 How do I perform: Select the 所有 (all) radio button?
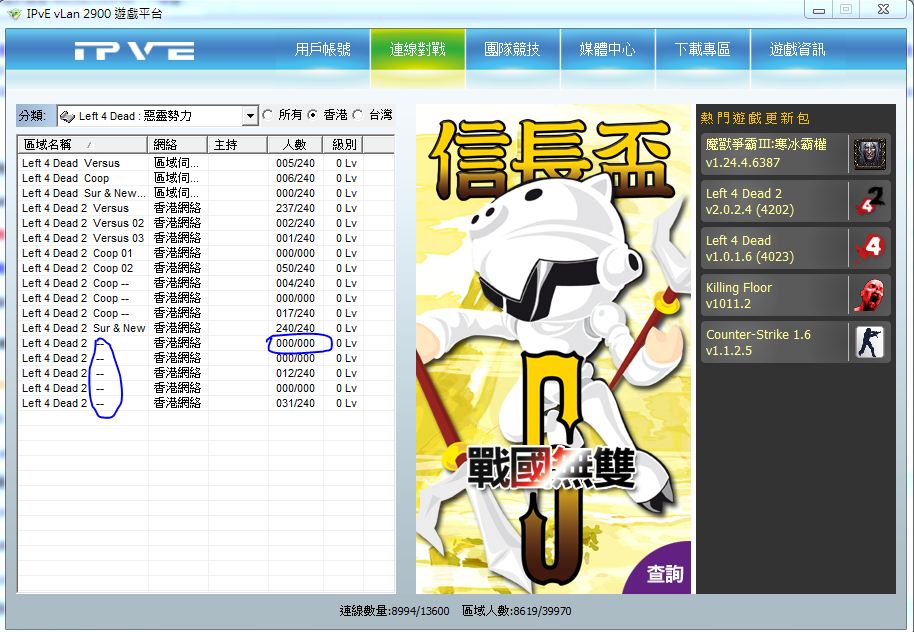268,115
